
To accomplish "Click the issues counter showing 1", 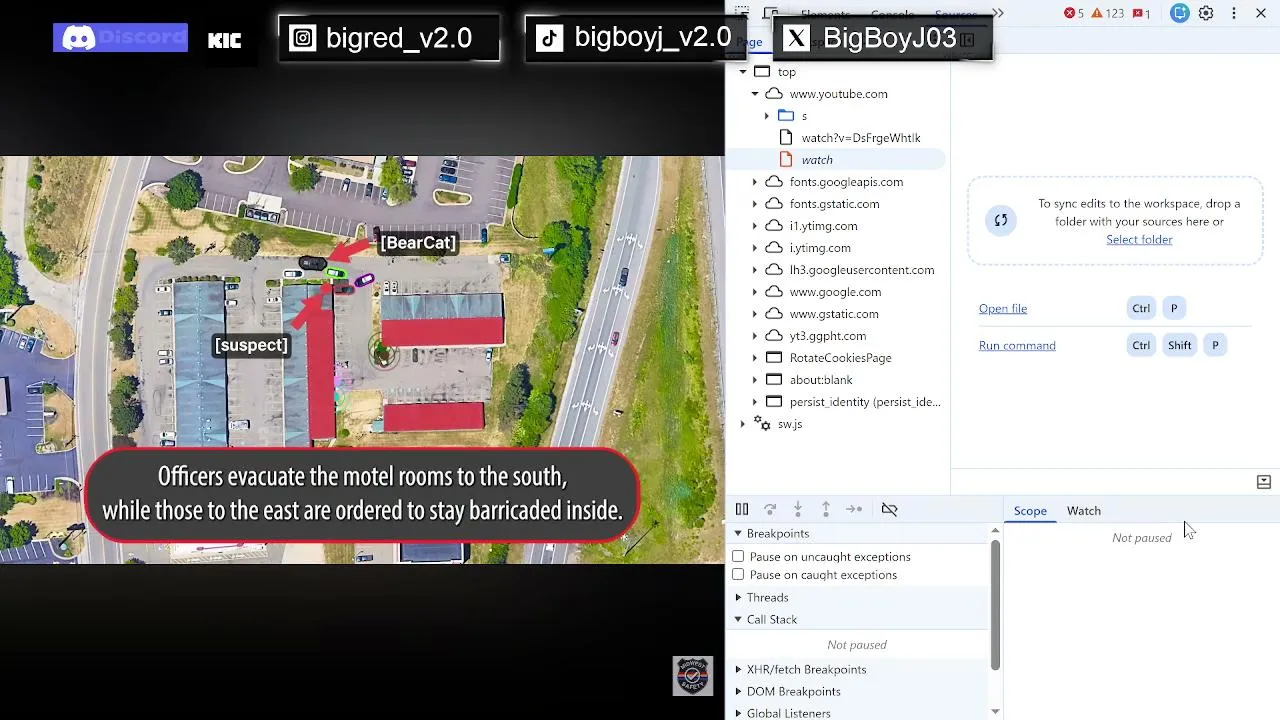I will [1141, 13].
